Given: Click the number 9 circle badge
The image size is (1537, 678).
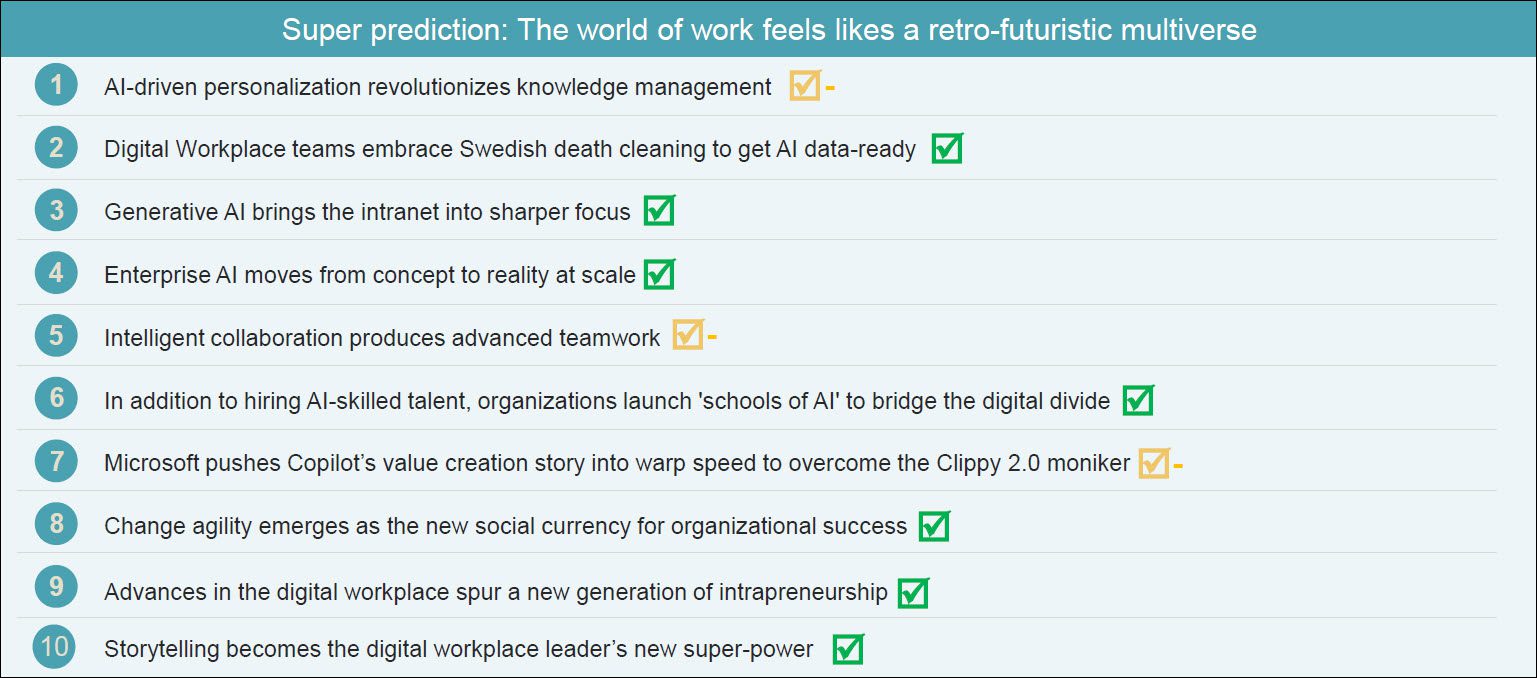Looking at the screenshot, I should coord(56,587).
